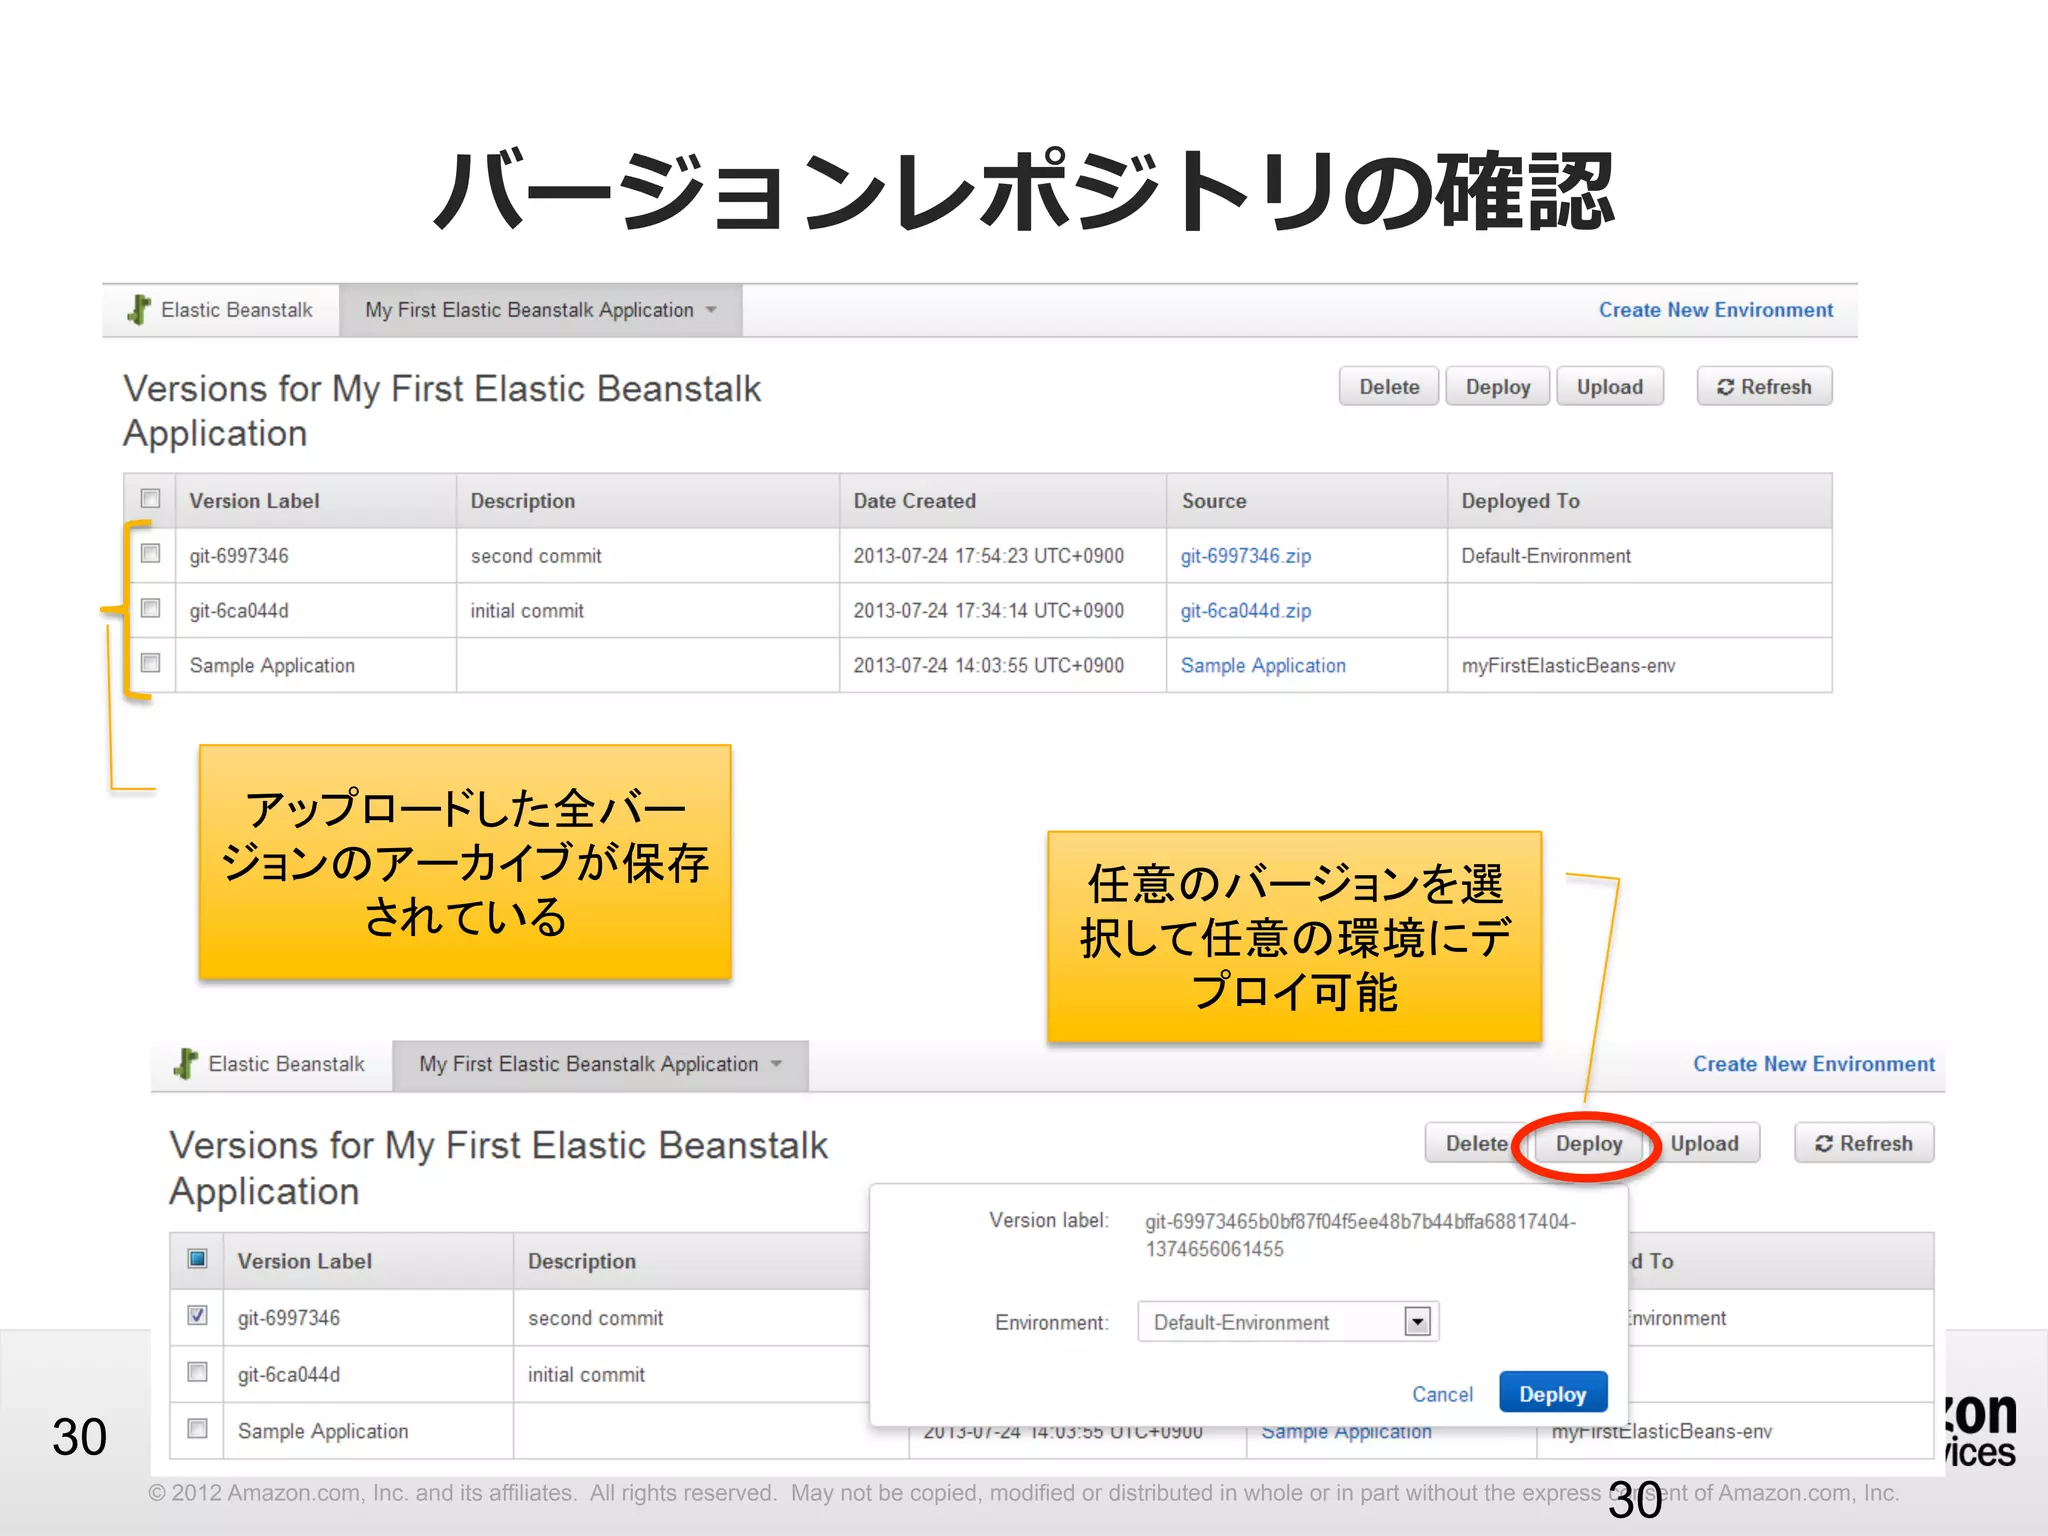Click date '2013-07-24 14:03:55 UTC+0900' in upper table

tap(988, 666)
